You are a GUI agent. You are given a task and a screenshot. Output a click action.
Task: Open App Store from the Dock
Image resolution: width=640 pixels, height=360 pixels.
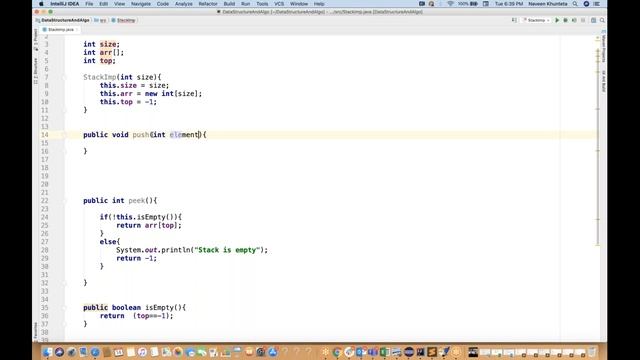point(273,351)
